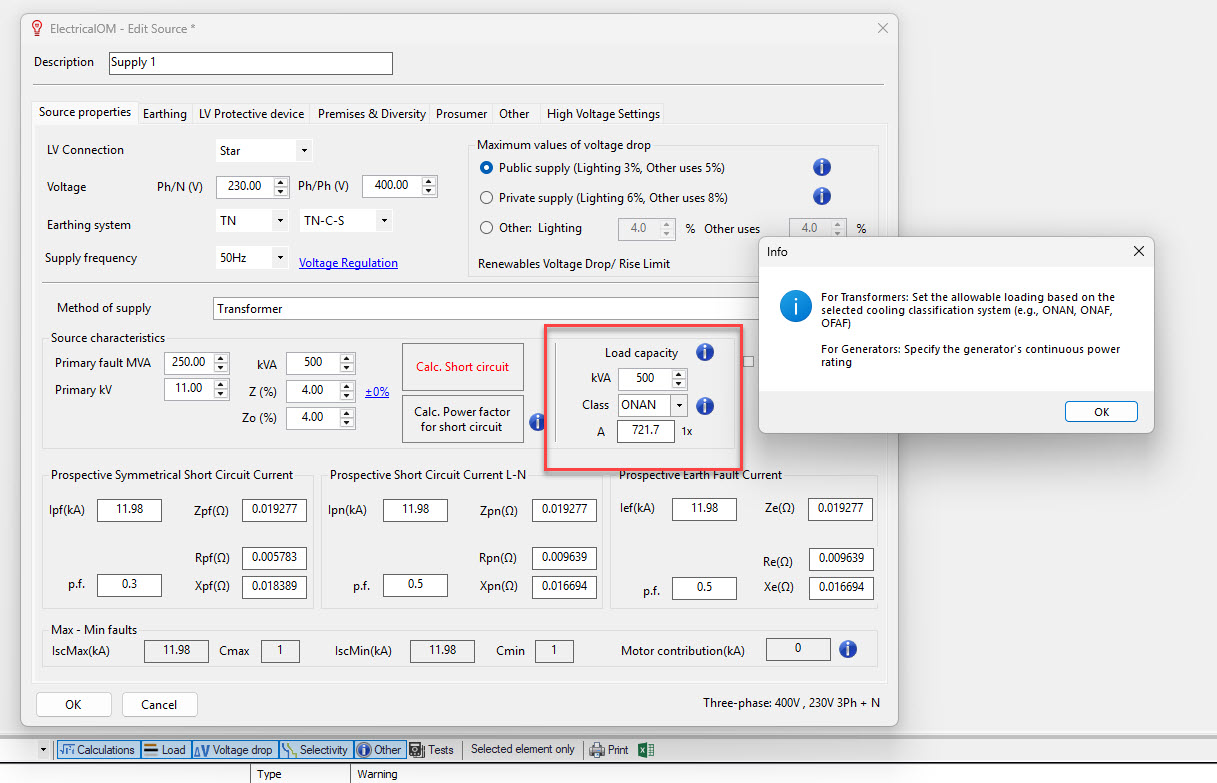Open the Premises & Diversity tab
1217x783 pixels.
(x=370, y=113)
